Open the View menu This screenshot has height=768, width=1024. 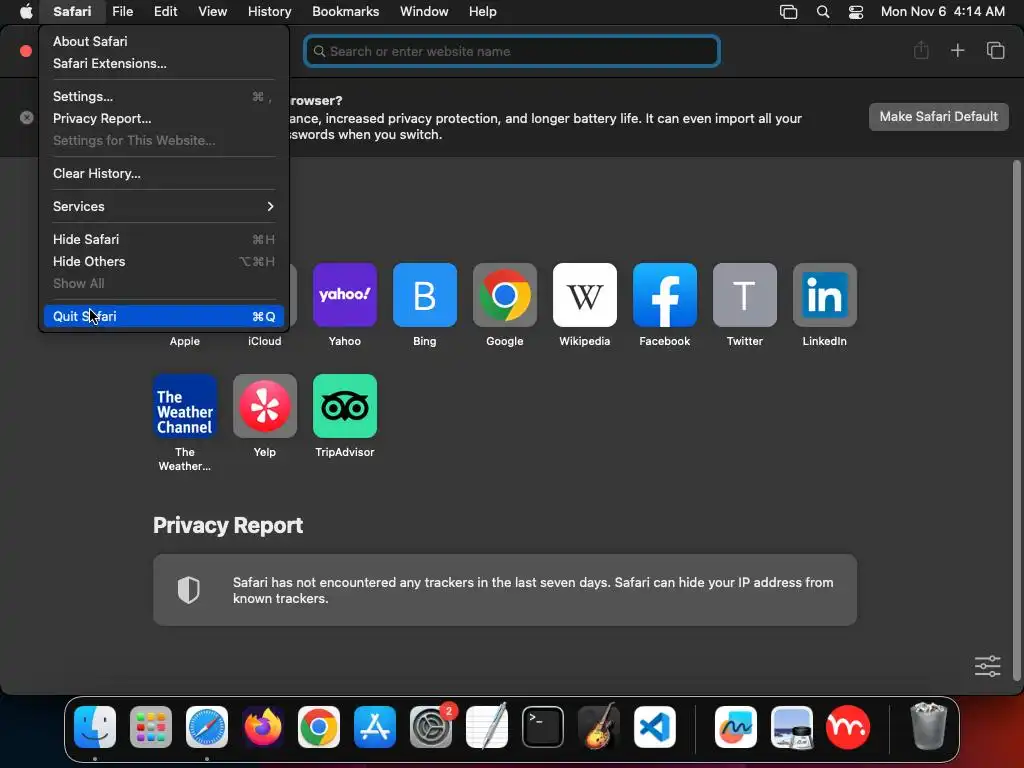click(212, 11)
